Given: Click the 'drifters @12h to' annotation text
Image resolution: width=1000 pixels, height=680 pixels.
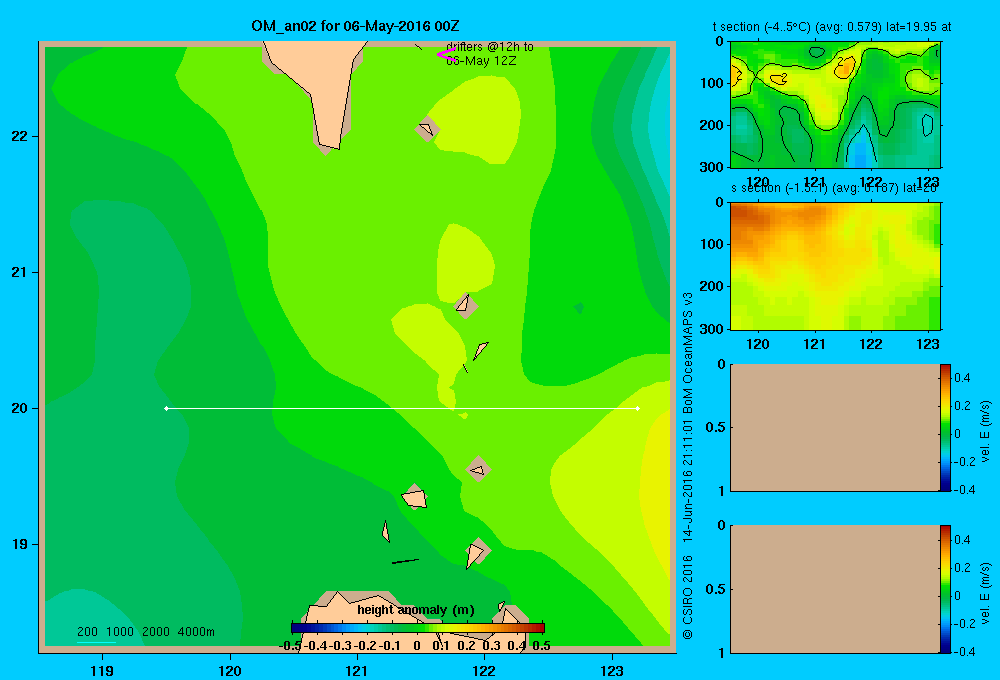Looking at the screenshot, I should pyautogui.click(x=490, y=47).
